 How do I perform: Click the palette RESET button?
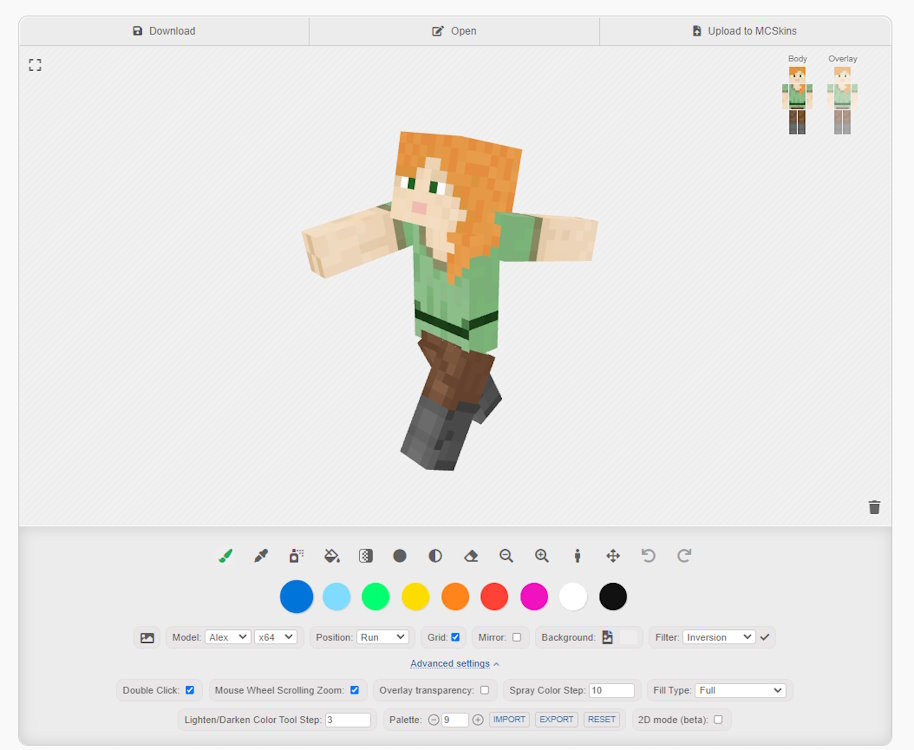(602, 720)
